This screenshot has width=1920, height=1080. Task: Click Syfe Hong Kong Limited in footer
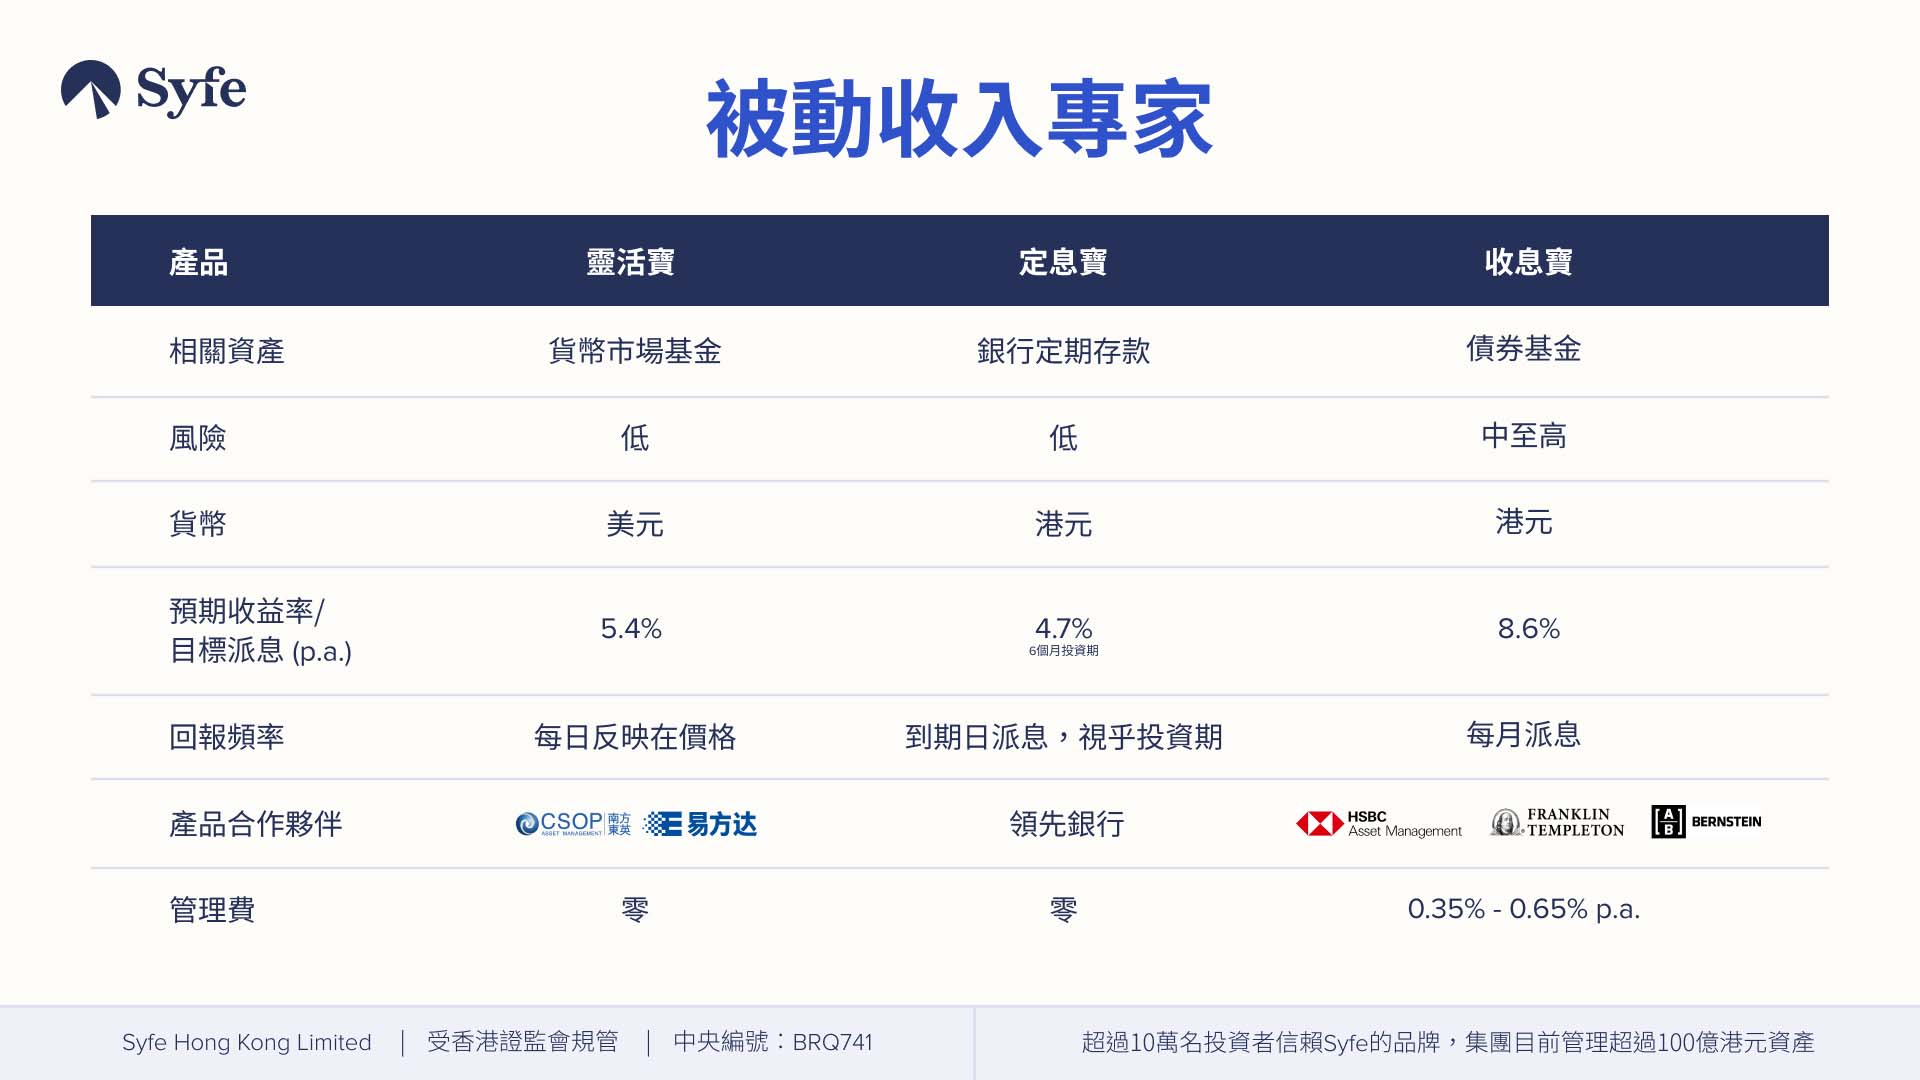247,1043
